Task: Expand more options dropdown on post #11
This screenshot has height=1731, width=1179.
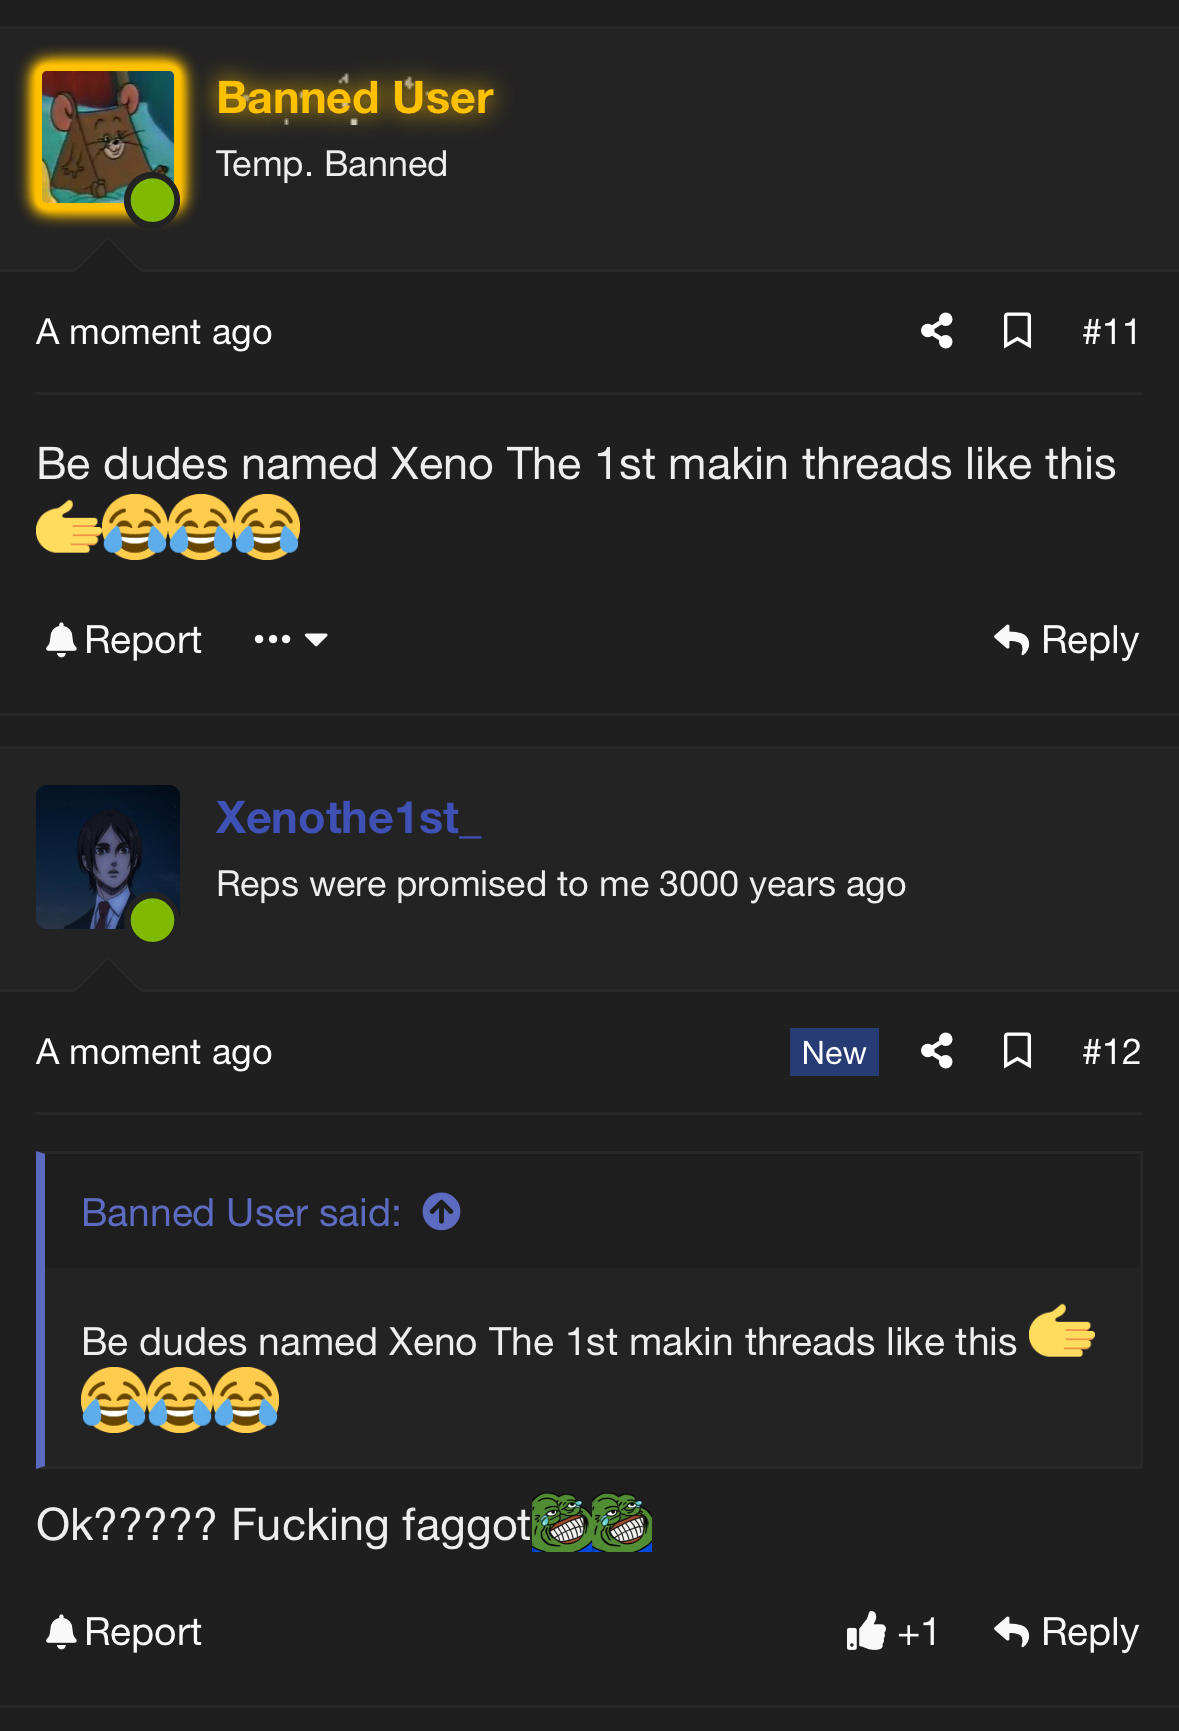Action: pyautogui.click(x=291, y=640)
